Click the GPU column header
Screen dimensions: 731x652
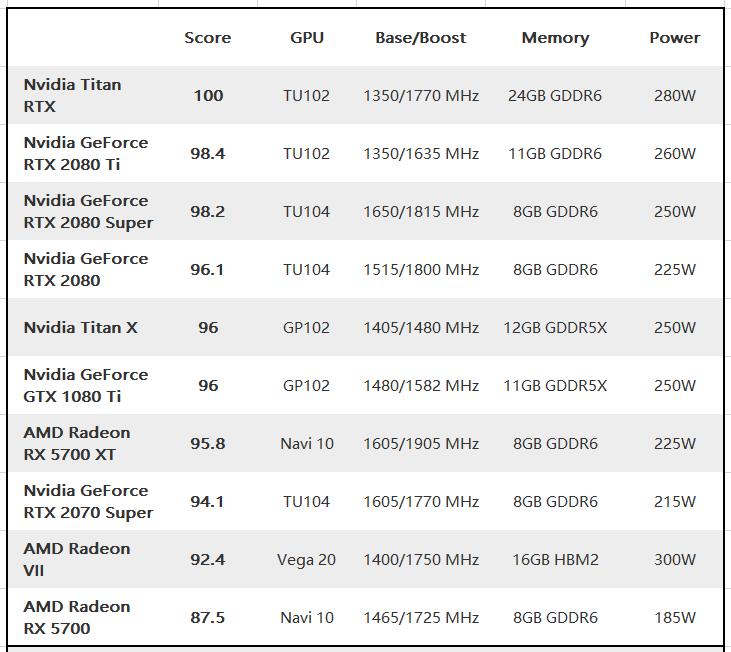(307, 38)
